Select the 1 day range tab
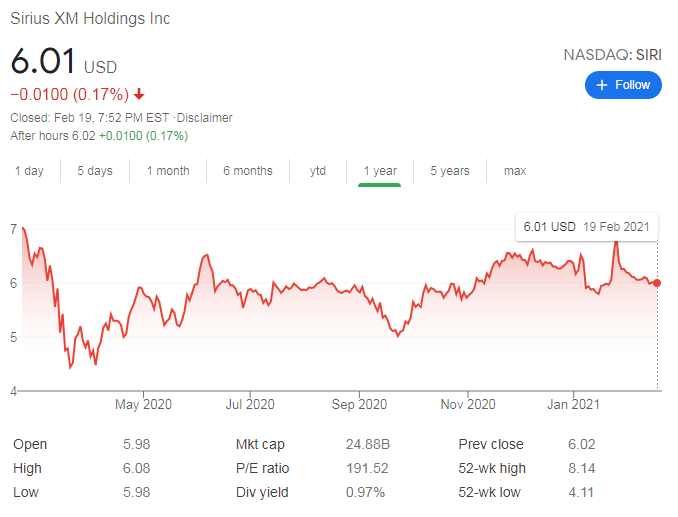678x517 pixels. (29, 171)
